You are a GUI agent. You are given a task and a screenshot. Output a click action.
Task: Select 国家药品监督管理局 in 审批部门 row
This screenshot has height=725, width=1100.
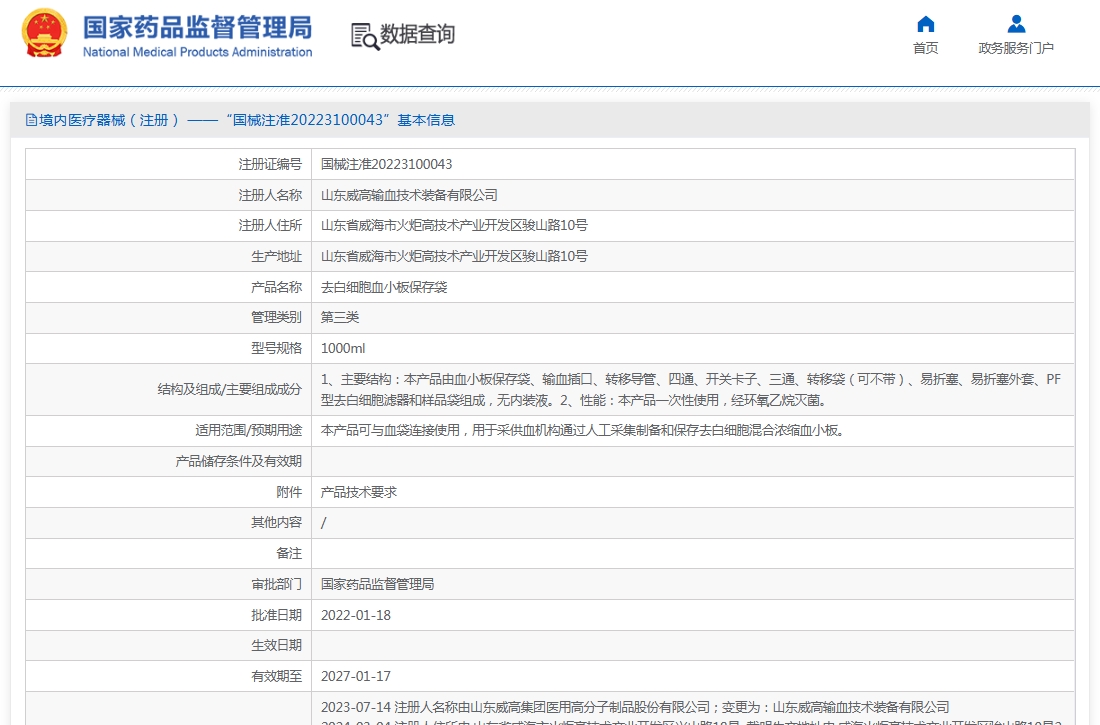tap(377, 584)
